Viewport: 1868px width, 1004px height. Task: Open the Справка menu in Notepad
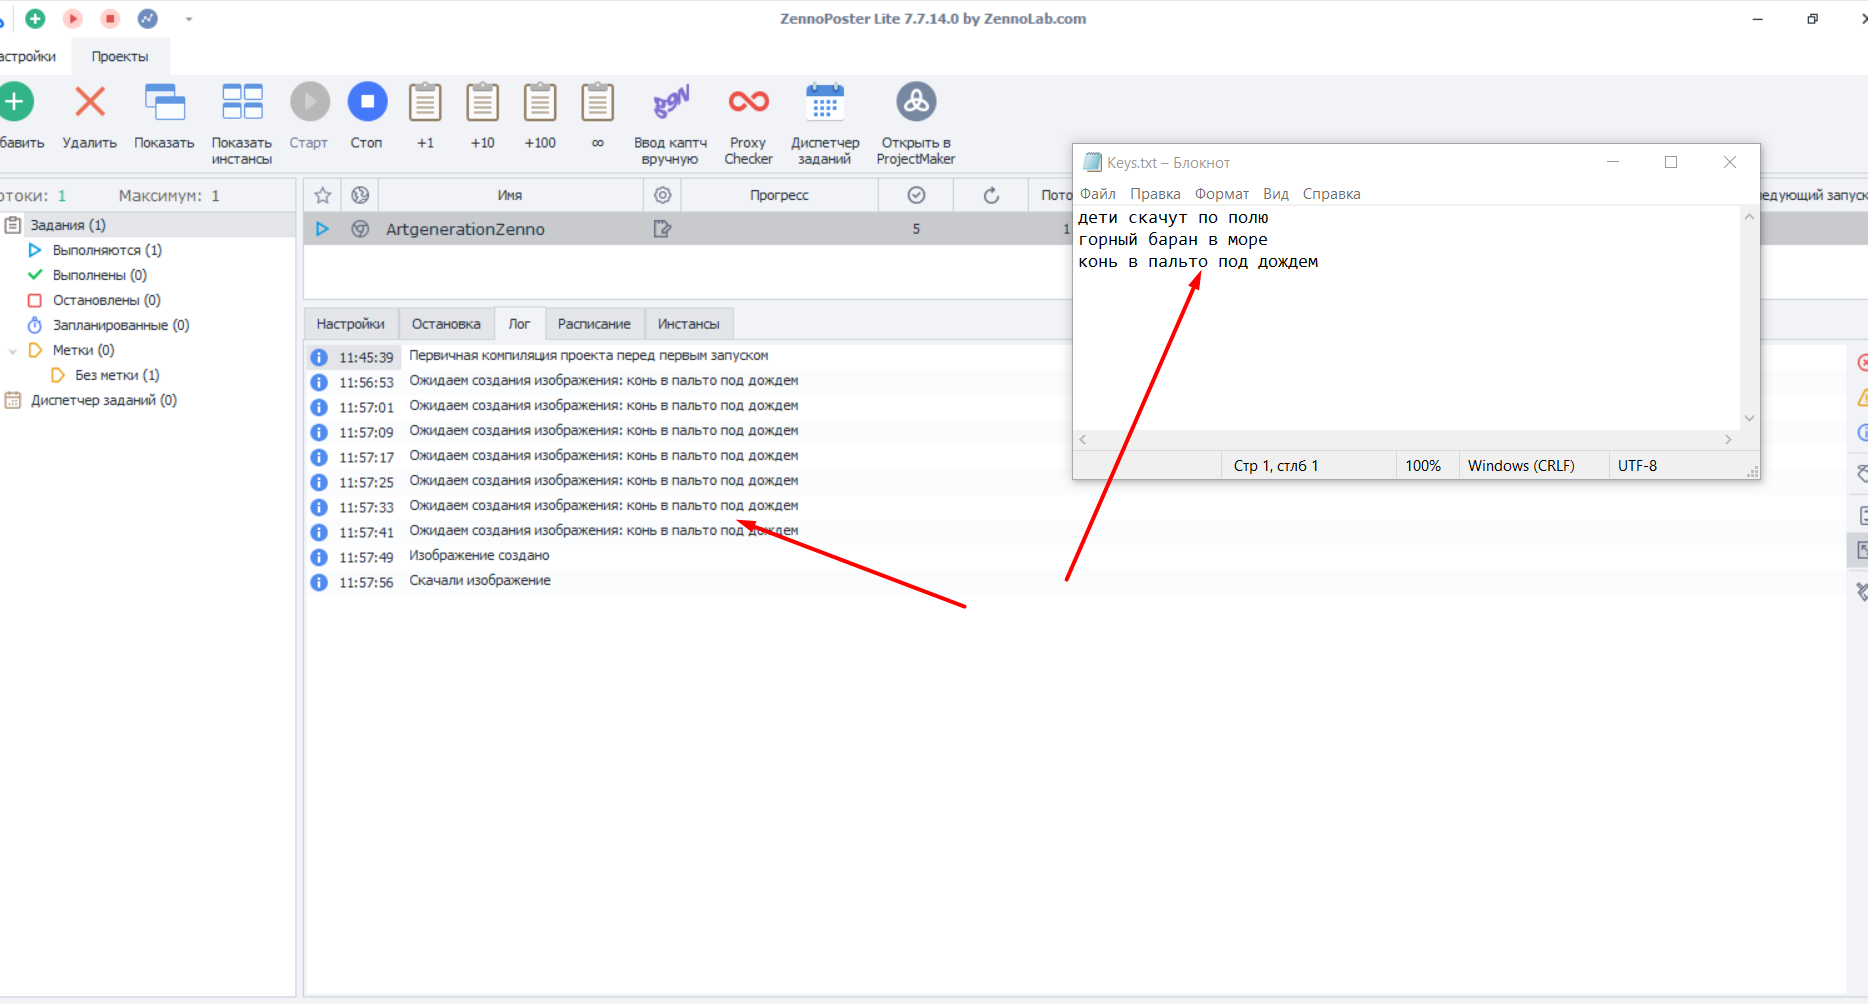(1331, 194)
